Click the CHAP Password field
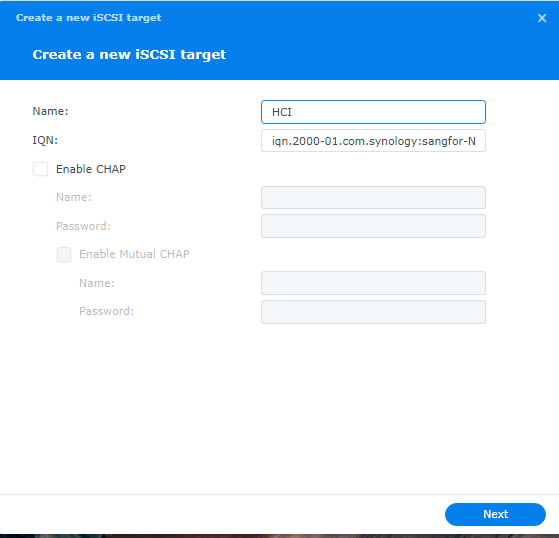The width and height of the screenshot is (559, 538). (373, 226)
